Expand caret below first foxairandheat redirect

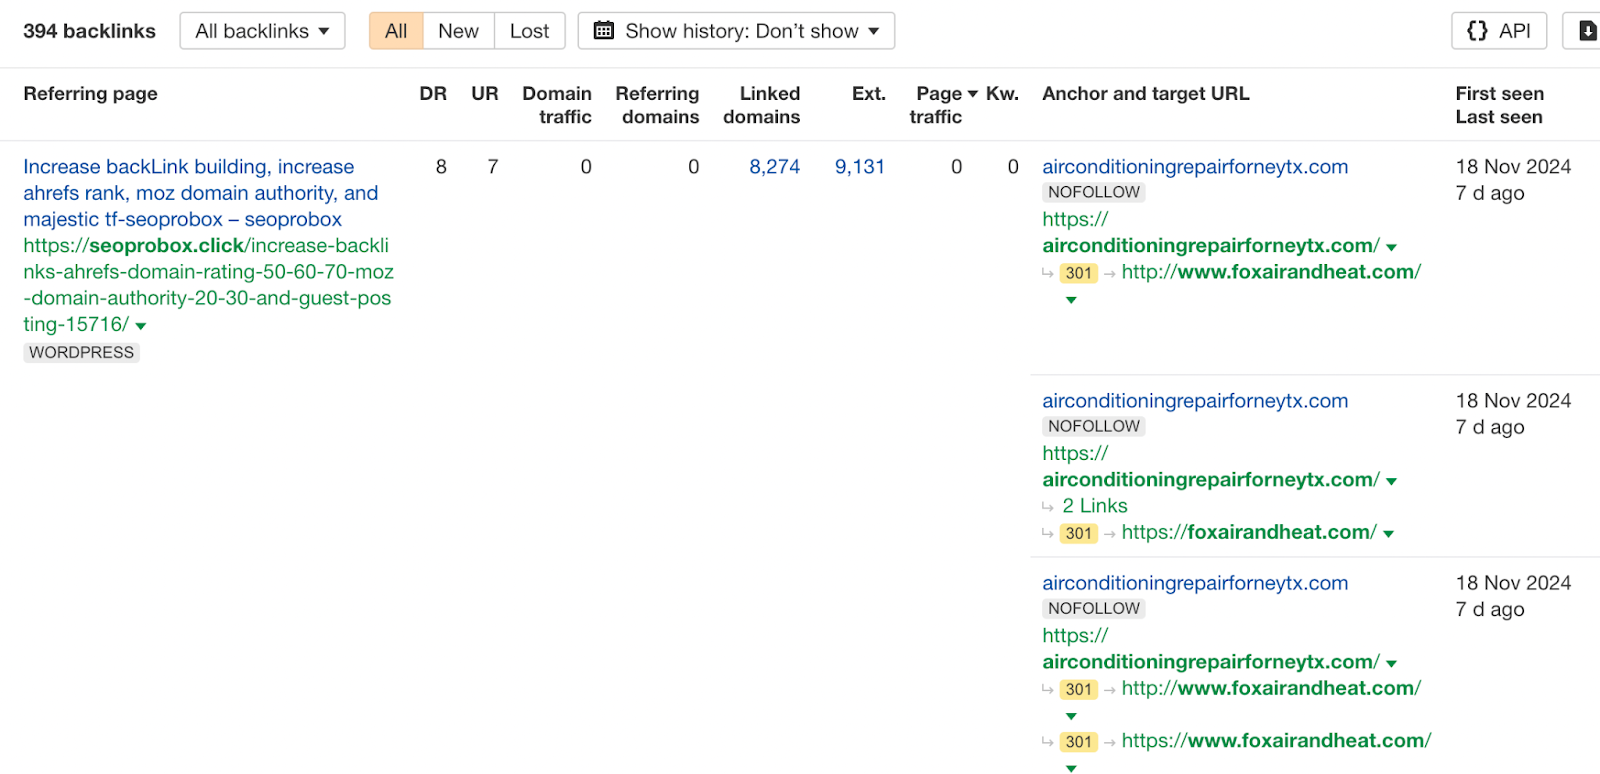[x=1071, y=300]
